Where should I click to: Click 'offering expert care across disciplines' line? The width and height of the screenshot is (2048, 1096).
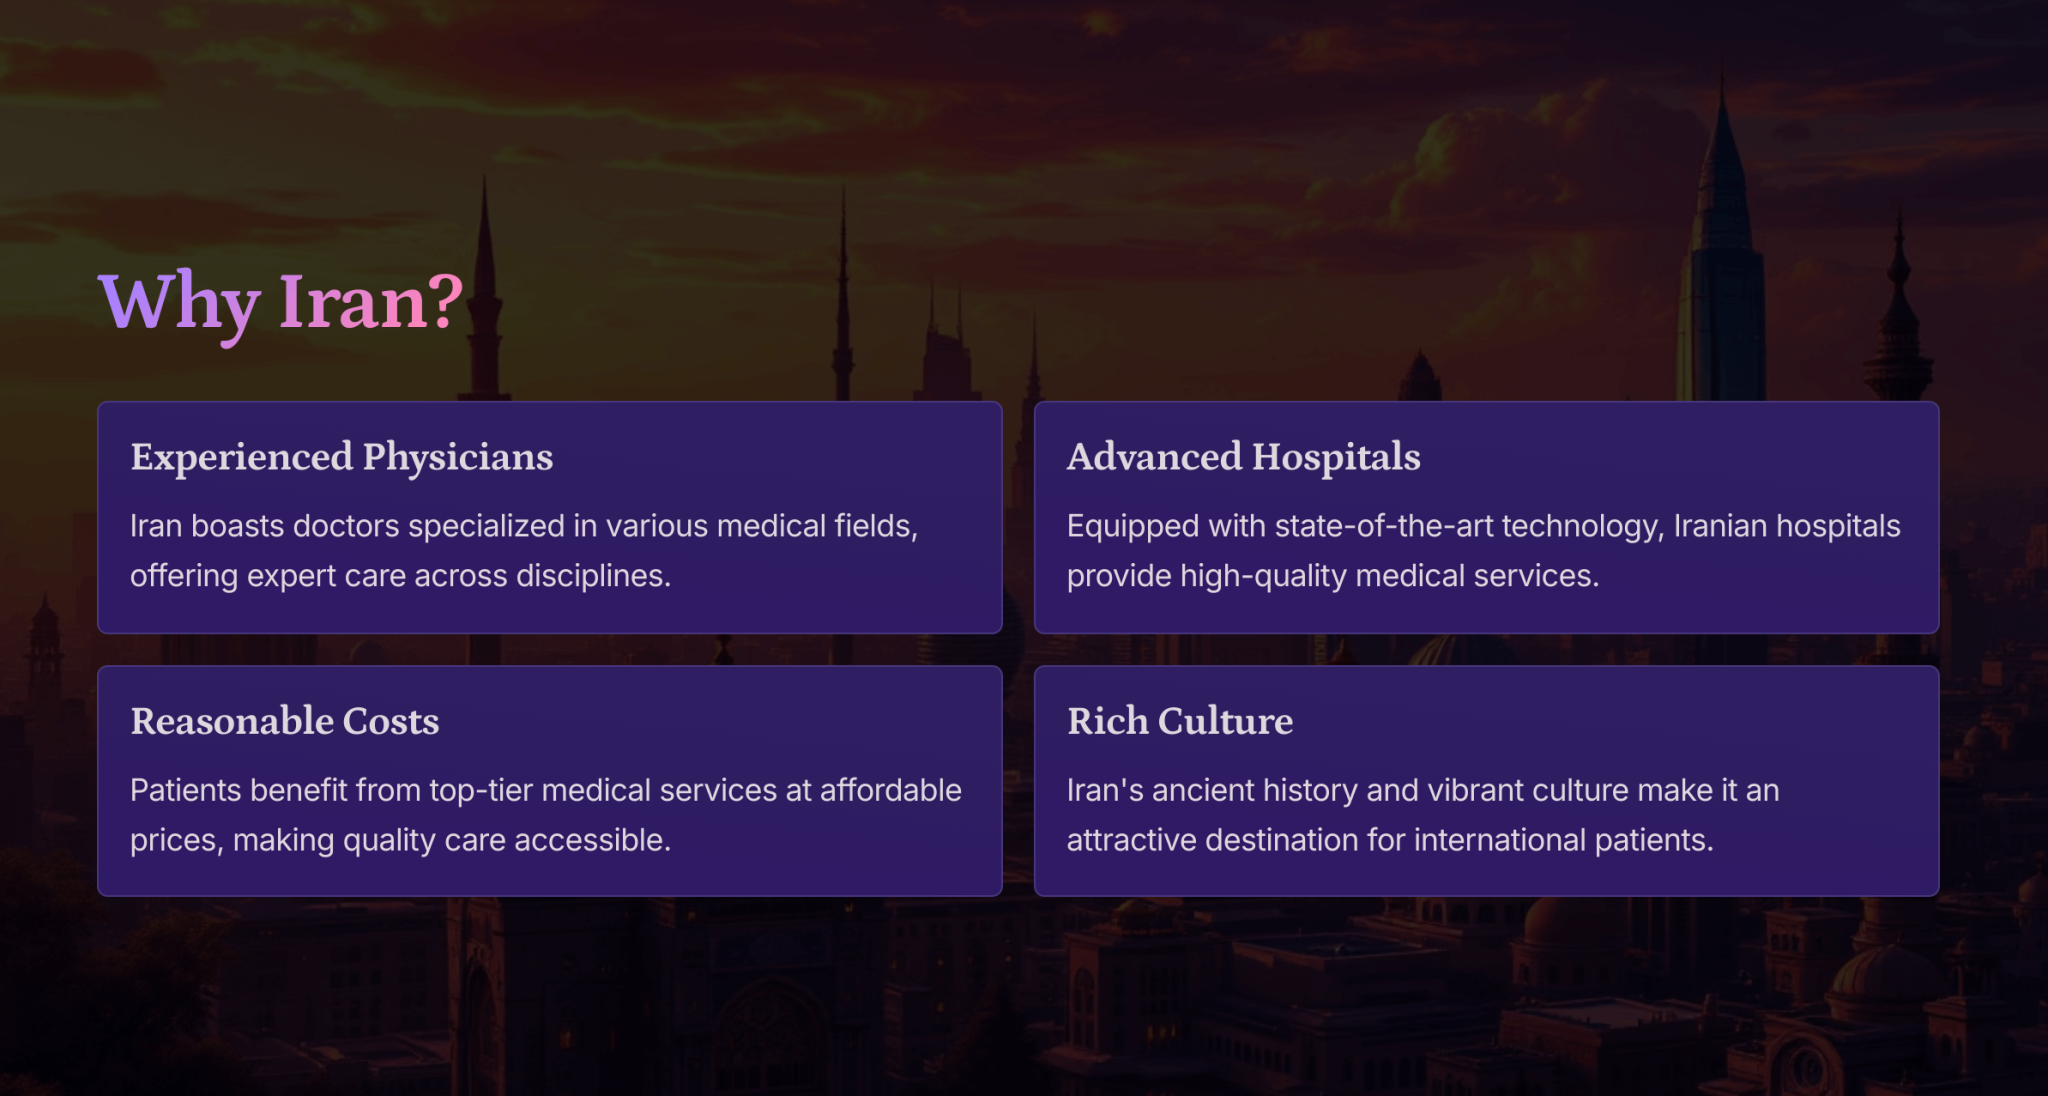pos(400,576)
